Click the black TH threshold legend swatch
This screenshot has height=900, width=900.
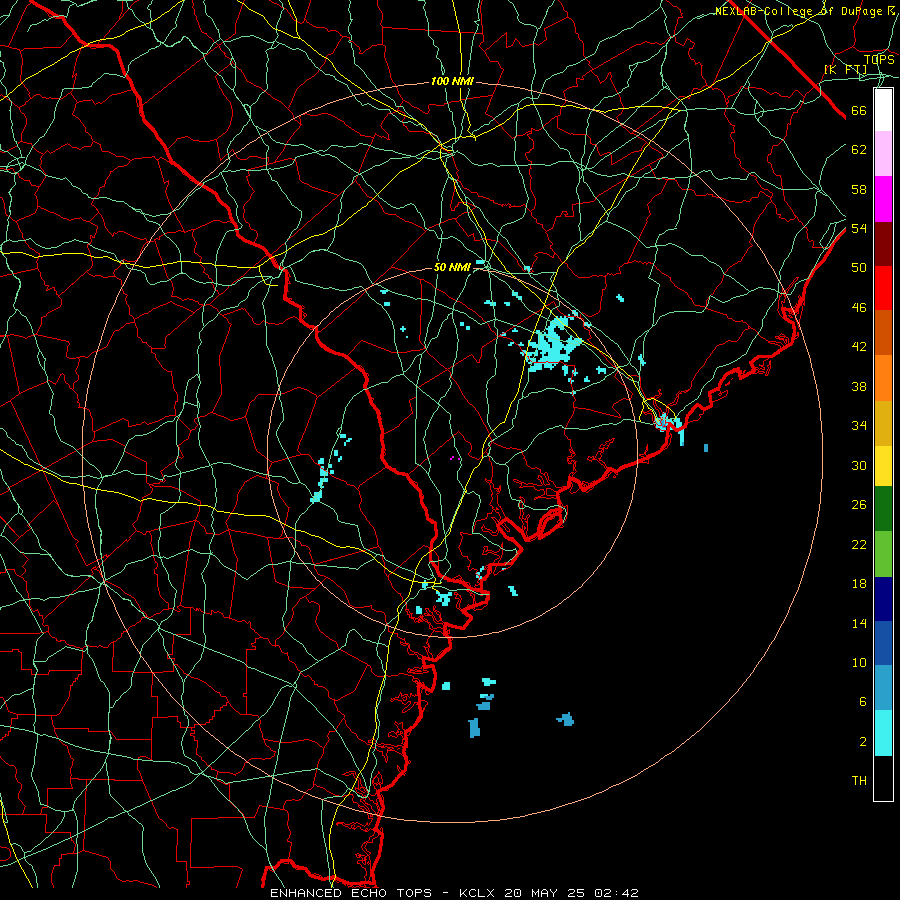(x=883, y=777)
